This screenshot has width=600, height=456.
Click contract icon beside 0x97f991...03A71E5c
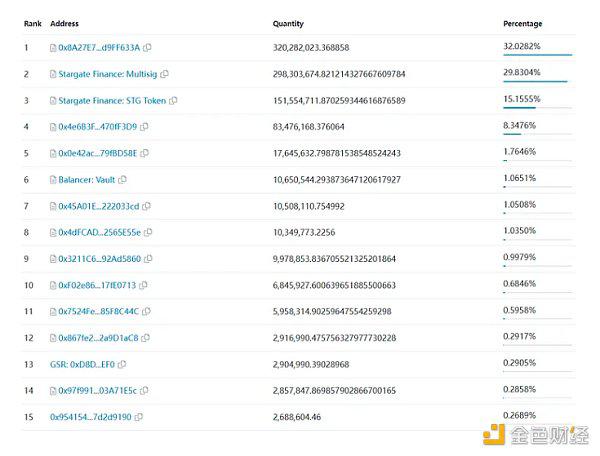(53, 391)
